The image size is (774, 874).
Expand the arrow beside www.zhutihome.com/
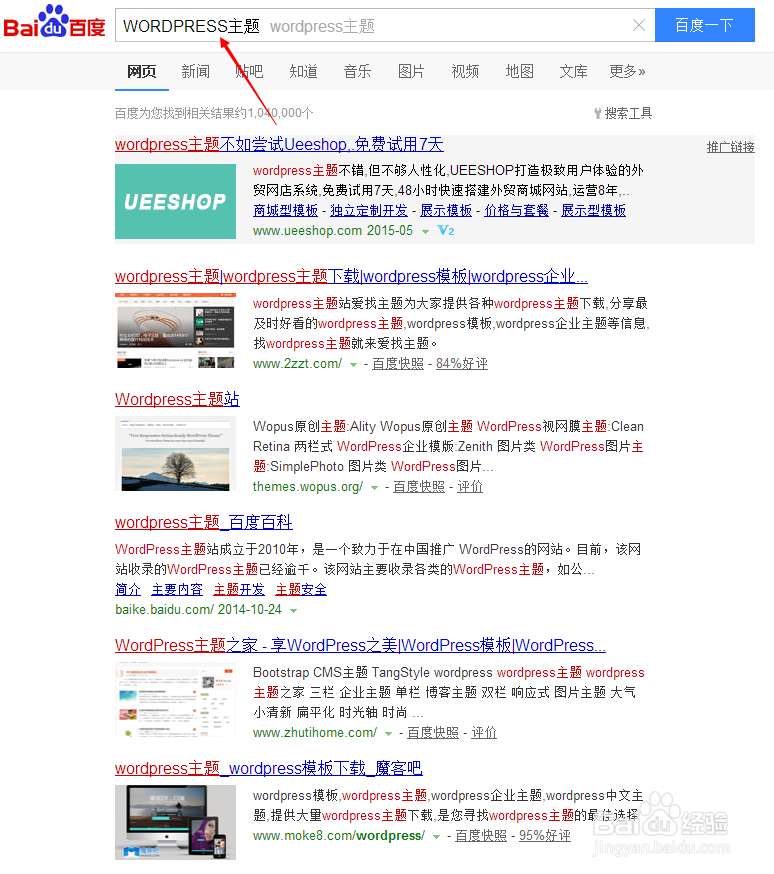[388, 734]
